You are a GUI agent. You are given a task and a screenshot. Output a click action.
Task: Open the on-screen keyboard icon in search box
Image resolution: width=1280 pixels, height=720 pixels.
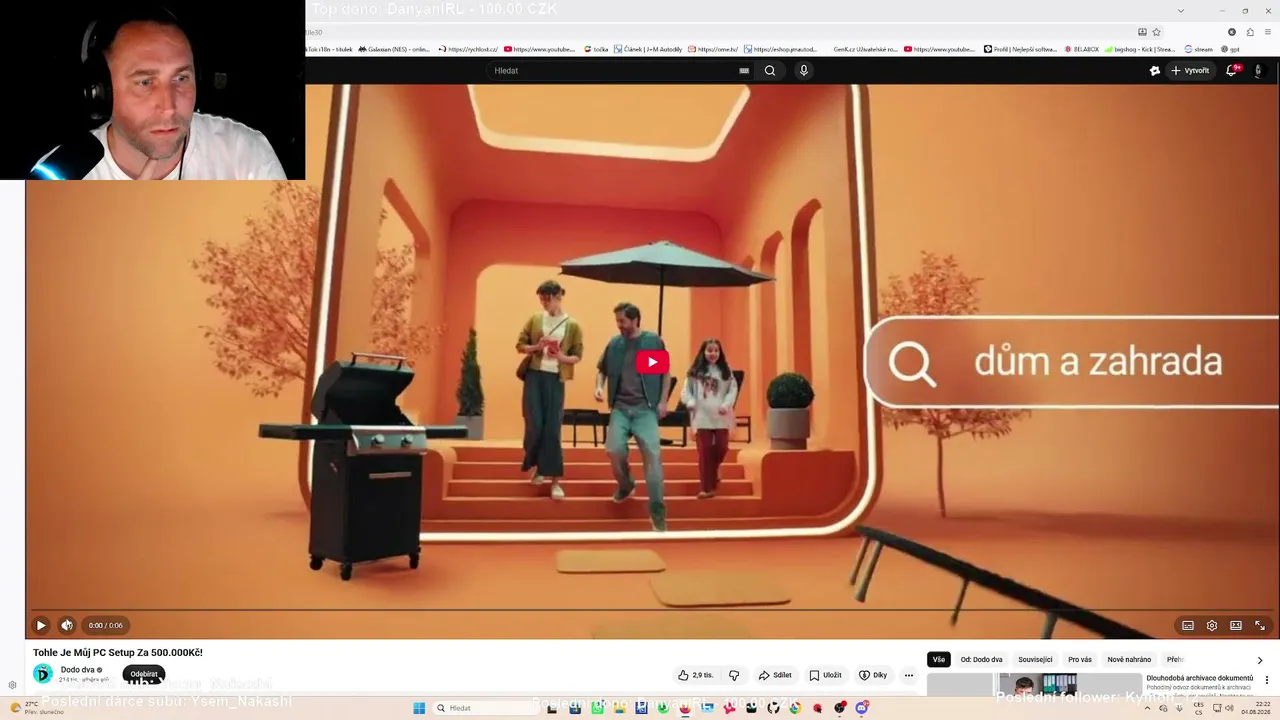coord(744,71)
